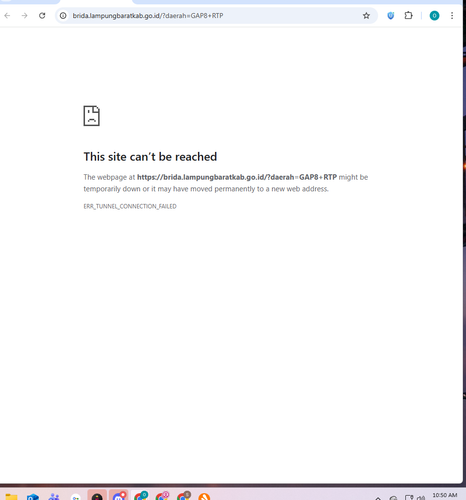Open the Extensions puzzle-piece menu
The height and width of the screenshot is (500, 466).
pos(408,16)
